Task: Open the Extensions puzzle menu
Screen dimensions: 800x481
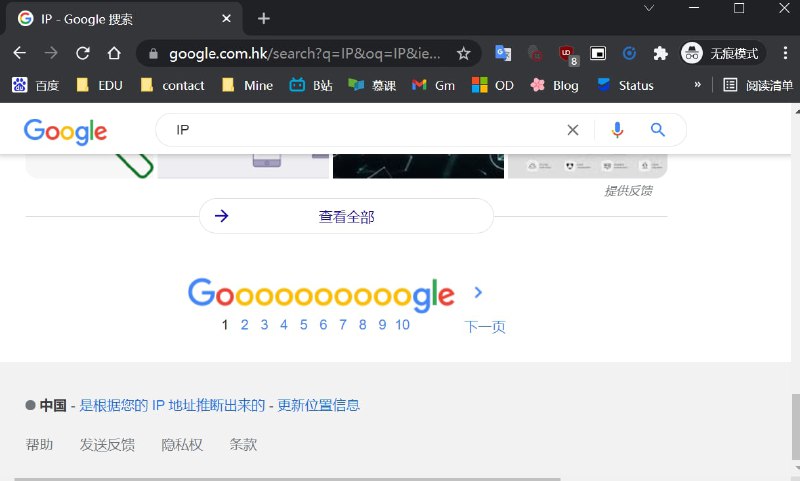Action: point(660,53)
